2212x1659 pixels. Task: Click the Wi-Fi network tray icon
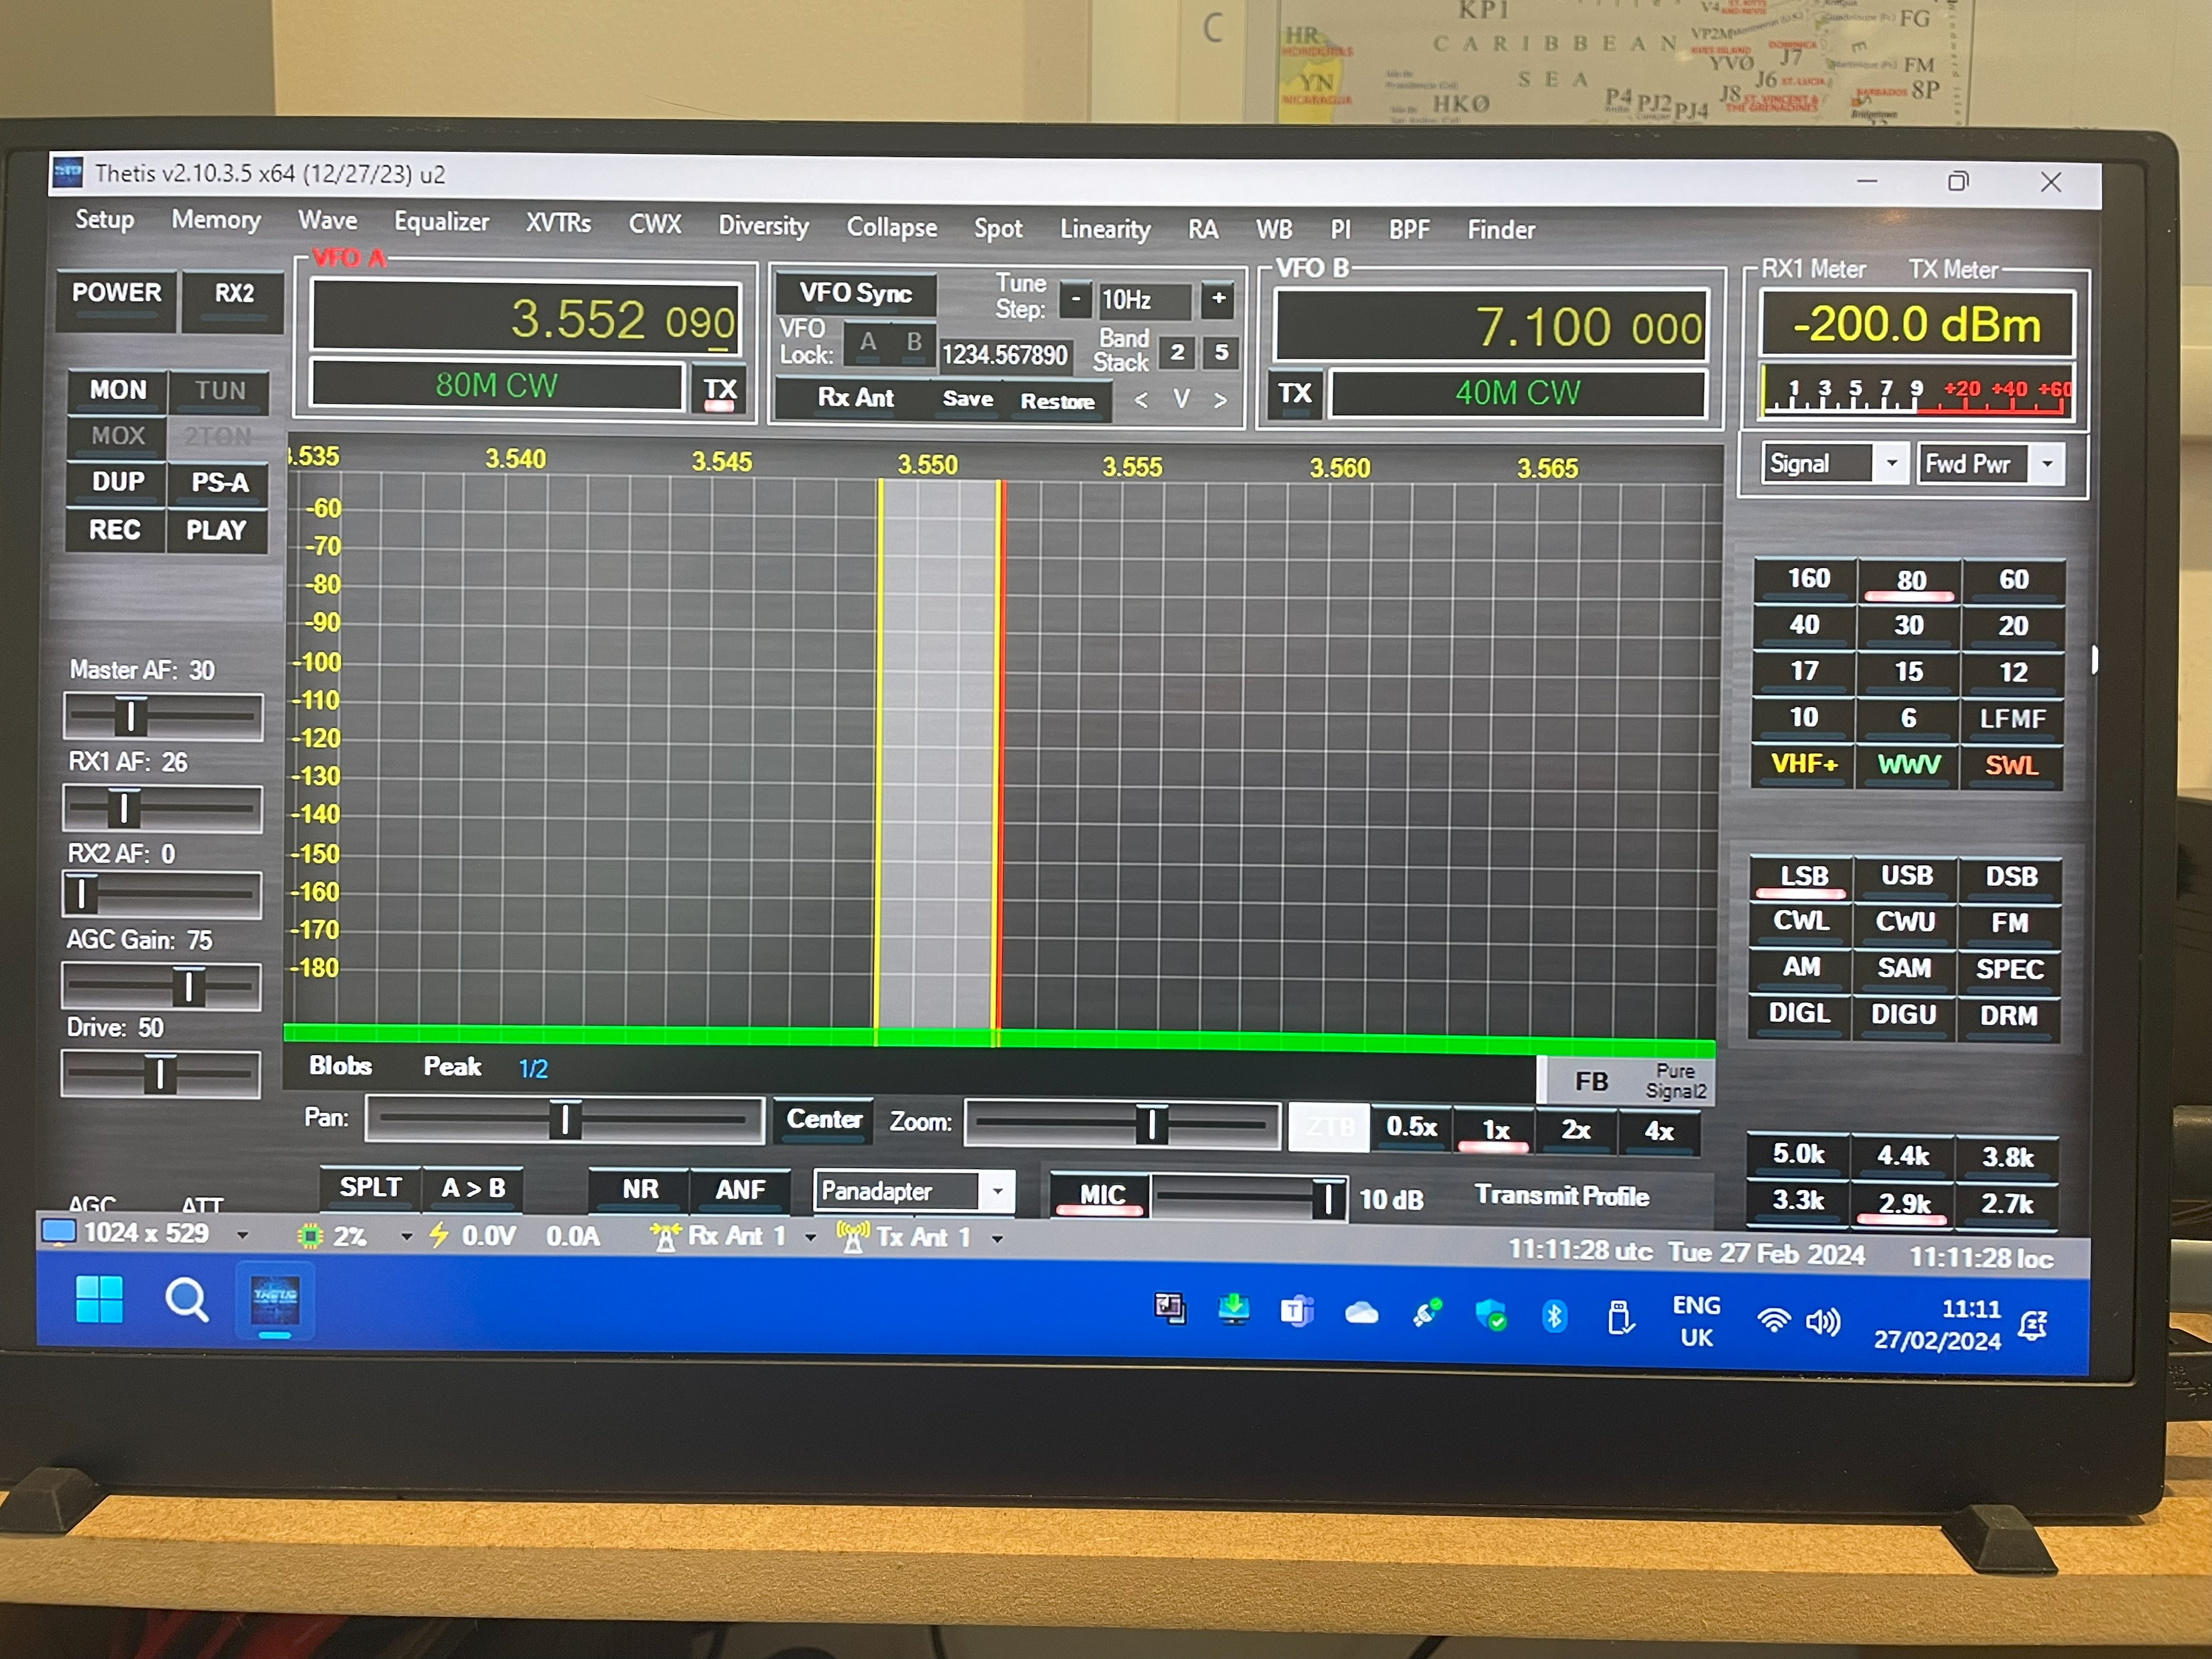[x=1773, y=1321]
